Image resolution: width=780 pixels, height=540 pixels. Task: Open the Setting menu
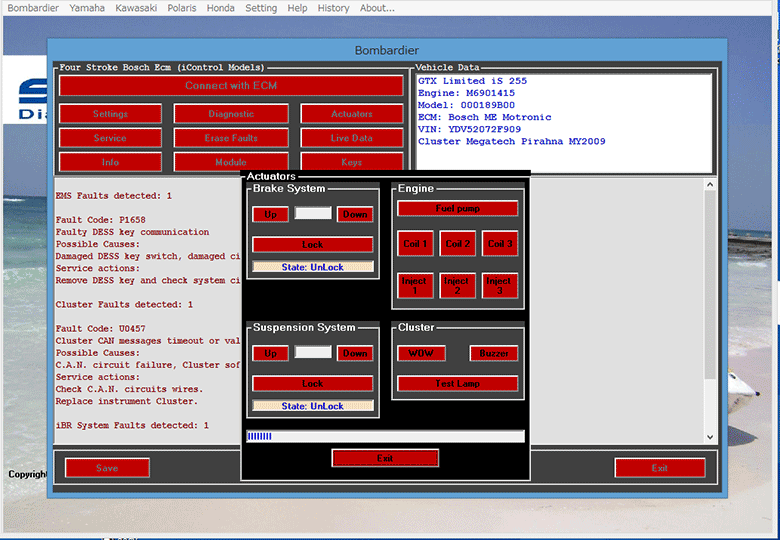point(261,8)
